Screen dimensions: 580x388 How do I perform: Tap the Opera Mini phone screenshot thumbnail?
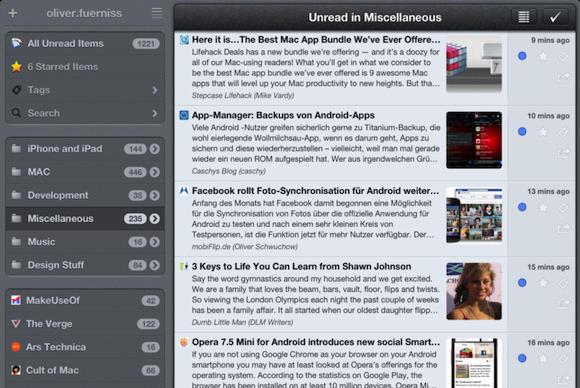474,363
